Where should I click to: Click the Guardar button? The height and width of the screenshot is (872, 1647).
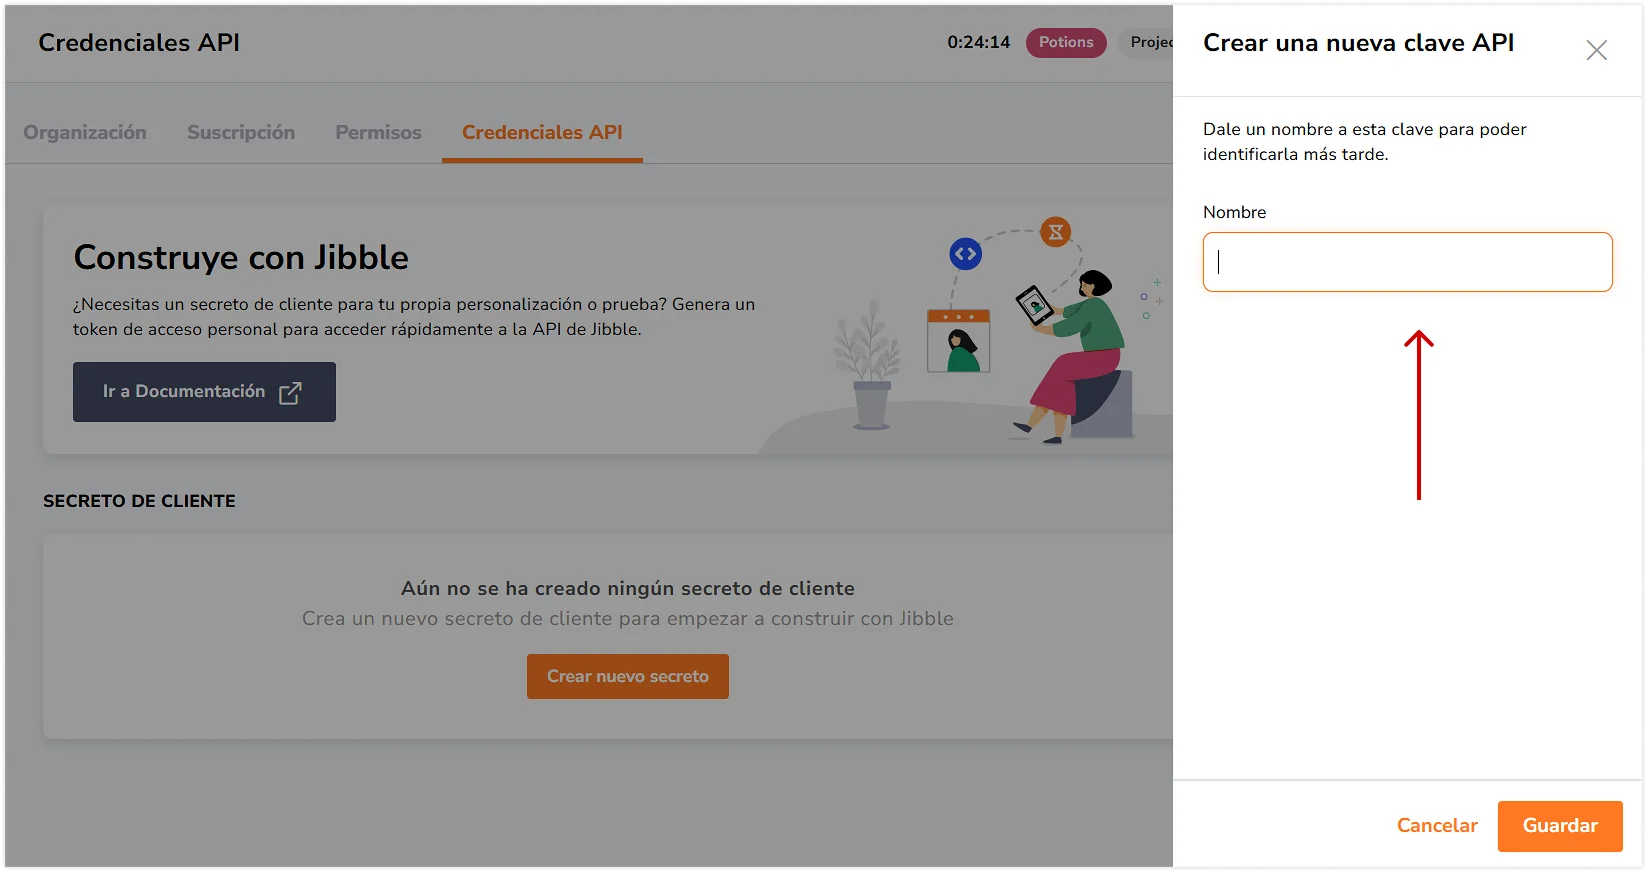pos(1560,826)
